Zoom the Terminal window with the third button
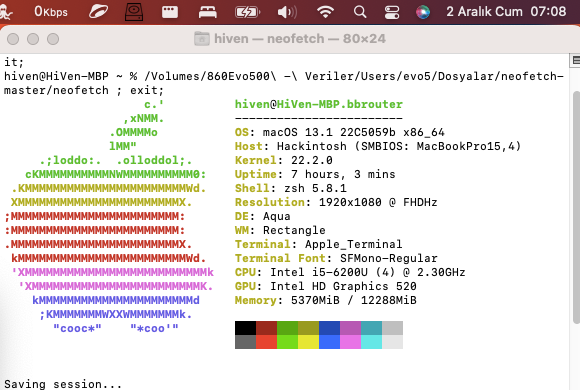 [53, 39]
